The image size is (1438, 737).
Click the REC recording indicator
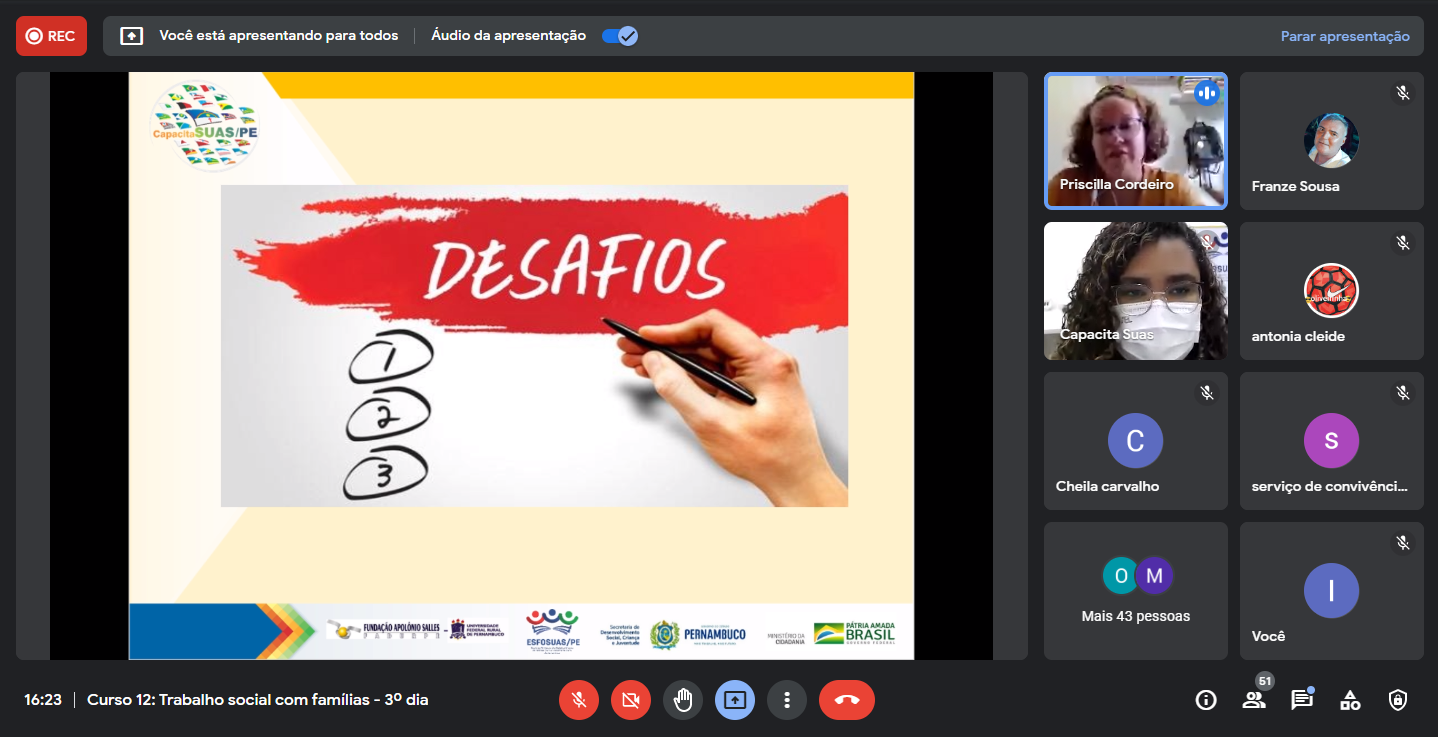click(51, 36)
